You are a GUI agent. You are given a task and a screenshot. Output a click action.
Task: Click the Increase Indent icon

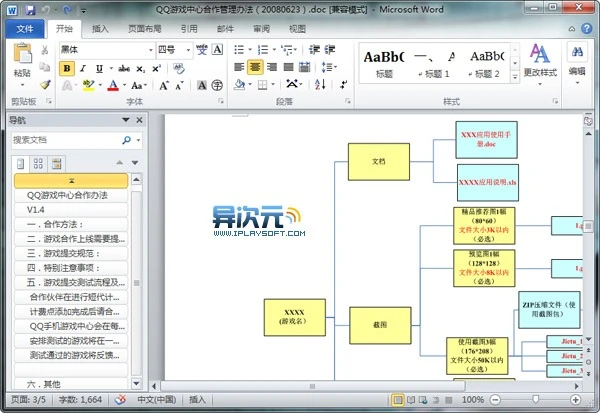click(x=330, y=50)
